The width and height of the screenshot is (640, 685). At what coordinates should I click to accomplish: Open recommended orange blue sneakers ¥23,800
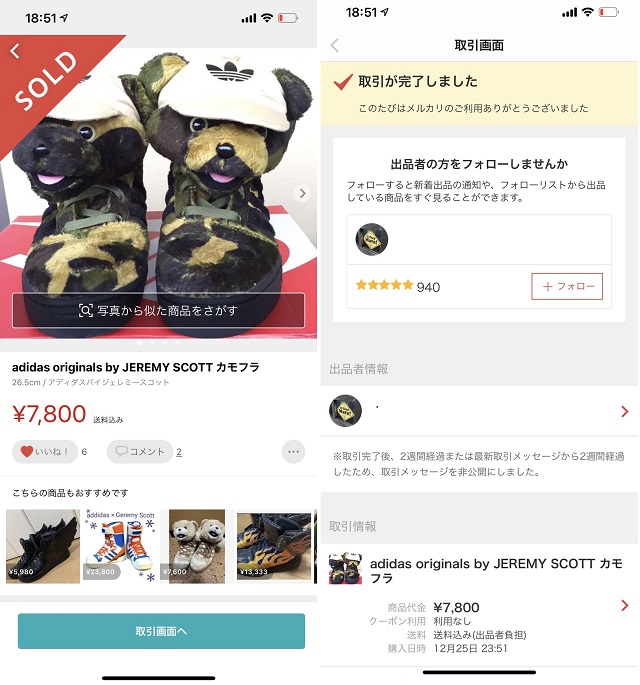point(120,546)
